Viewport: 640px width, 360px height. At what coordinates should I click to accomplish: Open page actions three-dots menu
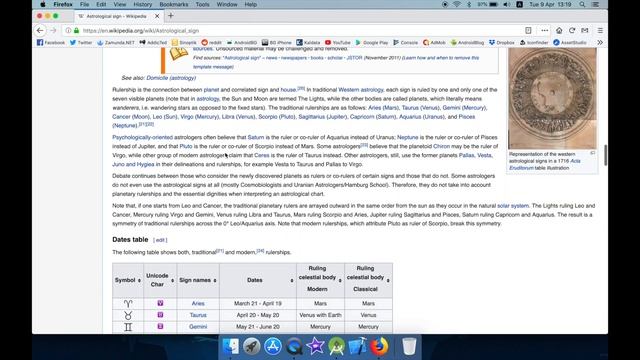[544, 31]
